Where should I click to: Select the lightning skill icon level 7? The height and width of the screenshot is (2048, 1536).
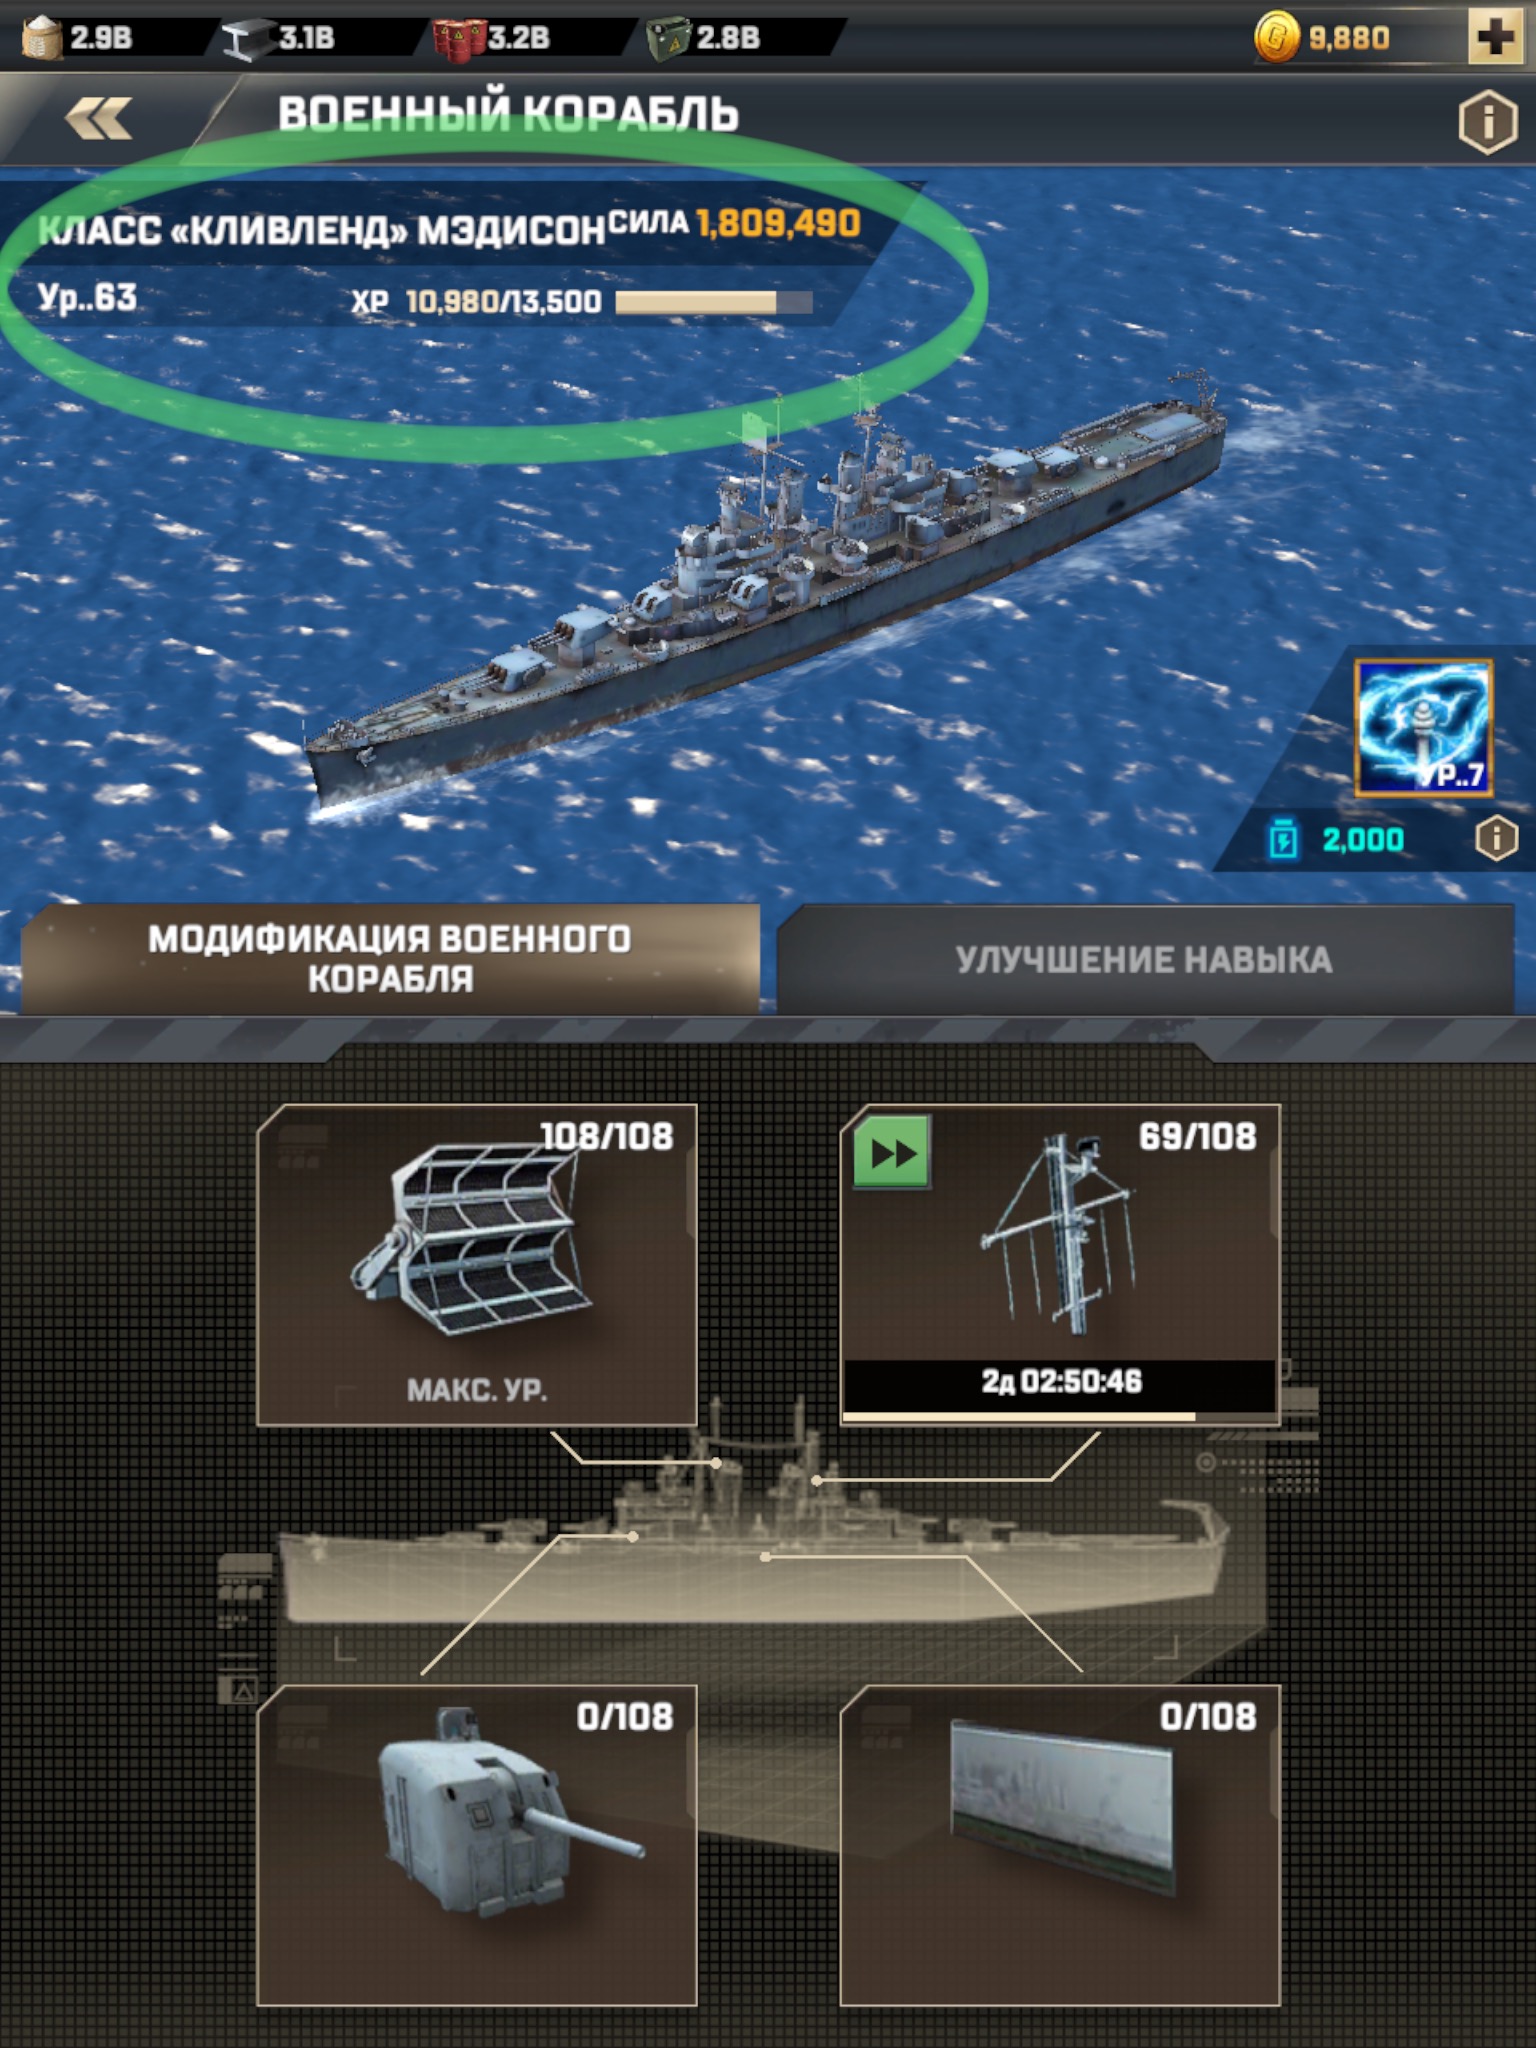(x=1423, y=727)
